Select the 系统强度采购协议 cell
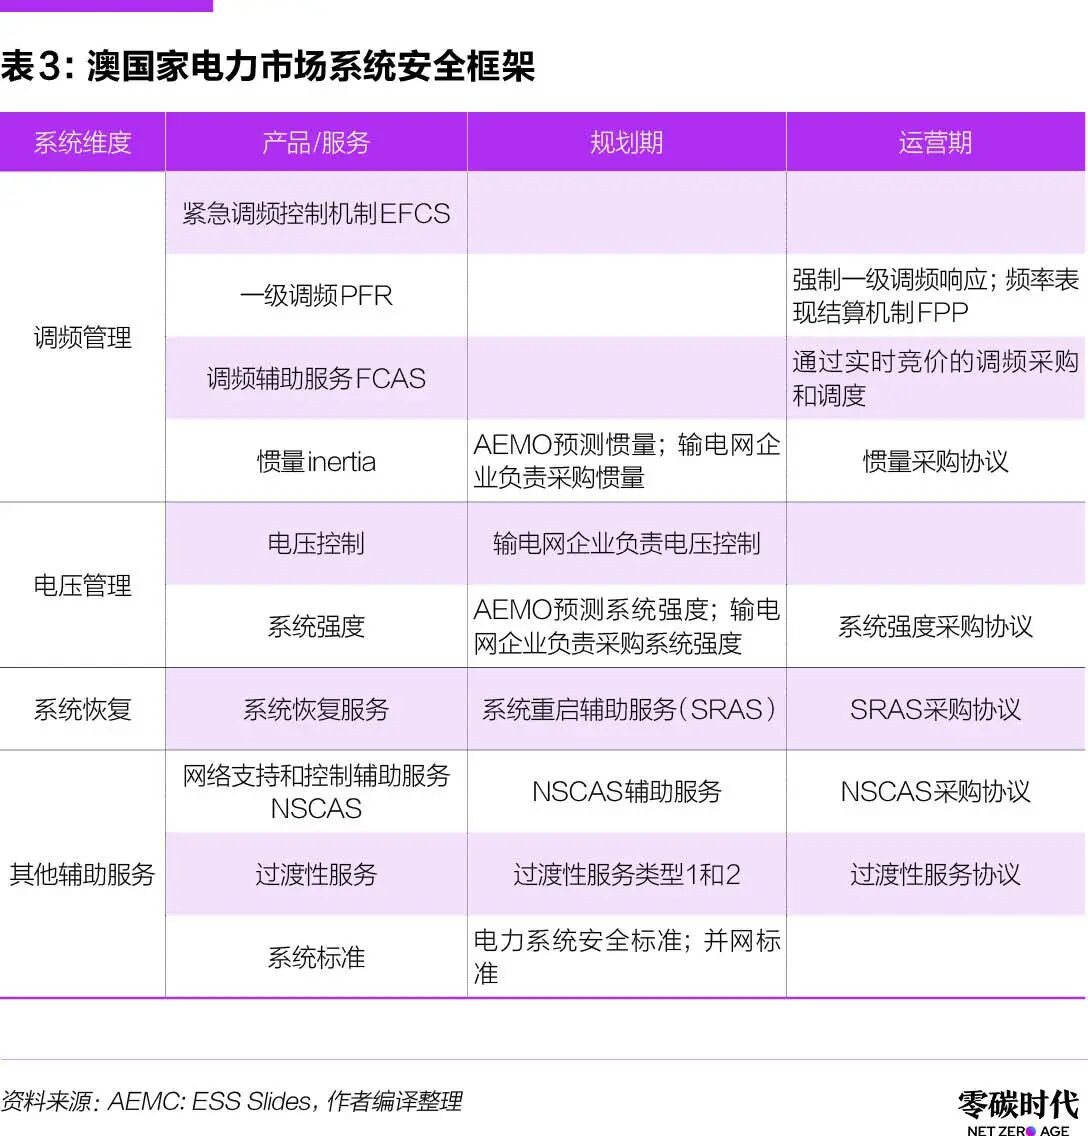1088x1136 pixels. coord(935,627)
